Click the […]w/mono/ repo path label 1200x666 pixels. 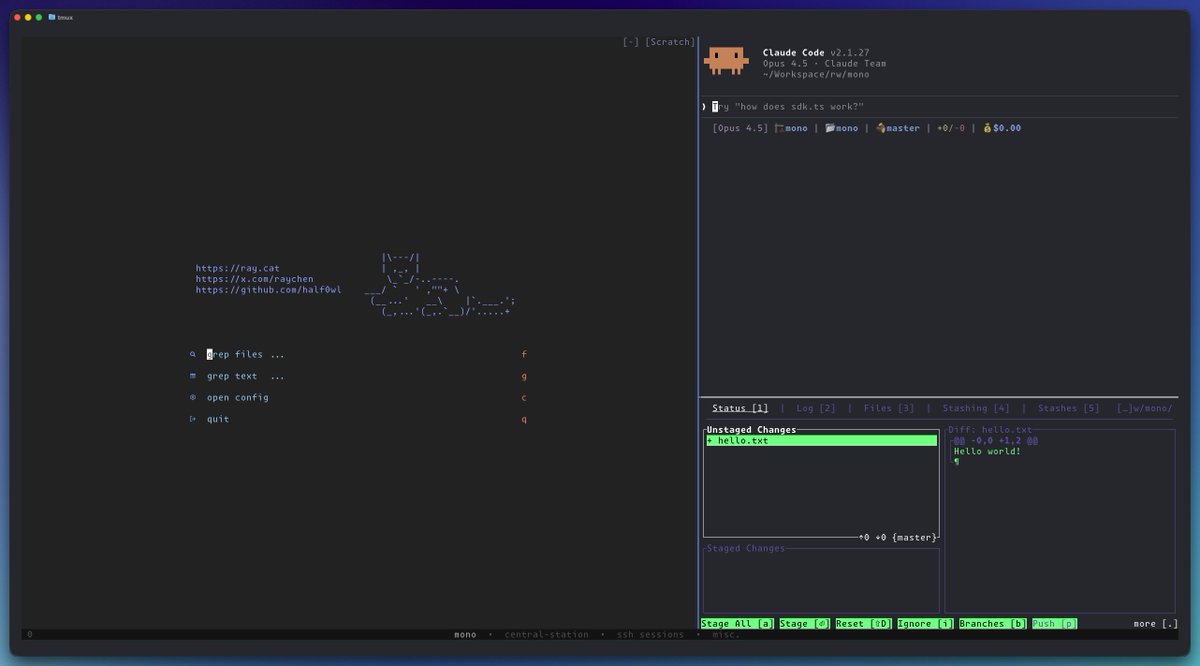(x=1144, y=408)
